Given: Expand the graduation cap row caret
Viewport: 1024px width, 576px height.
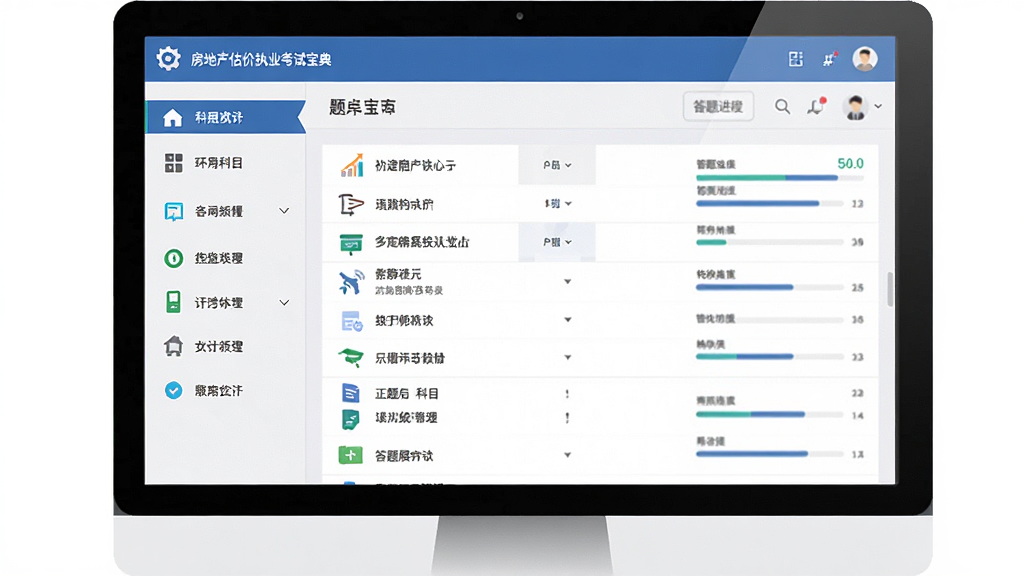Looking at the screenshot, I should pos(568,357).
